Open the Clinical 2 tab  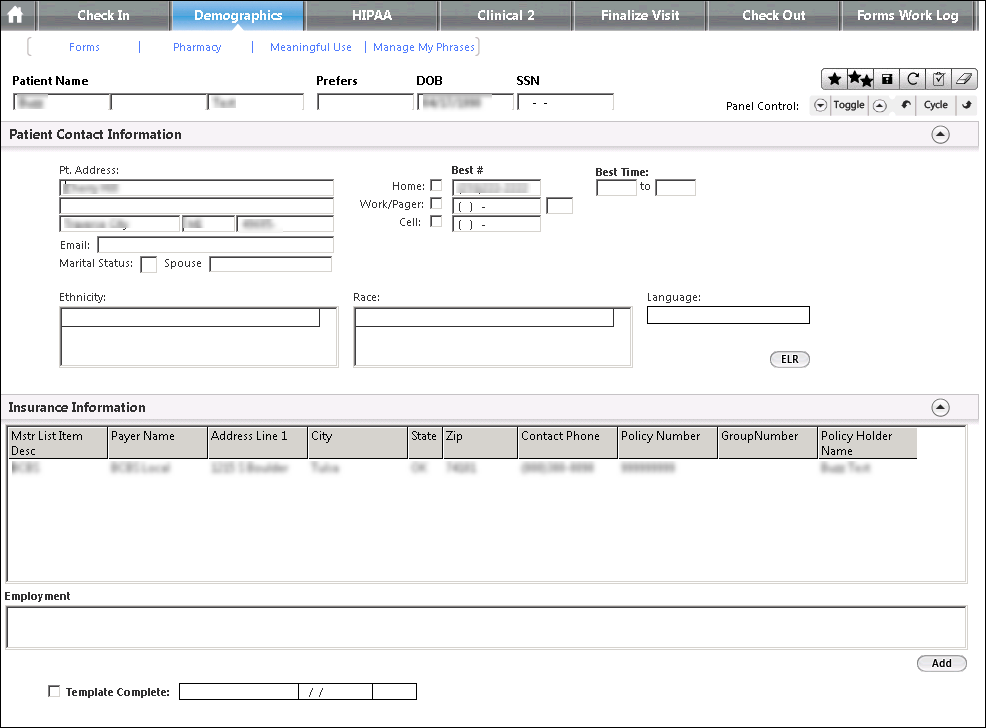coord(506,15)
